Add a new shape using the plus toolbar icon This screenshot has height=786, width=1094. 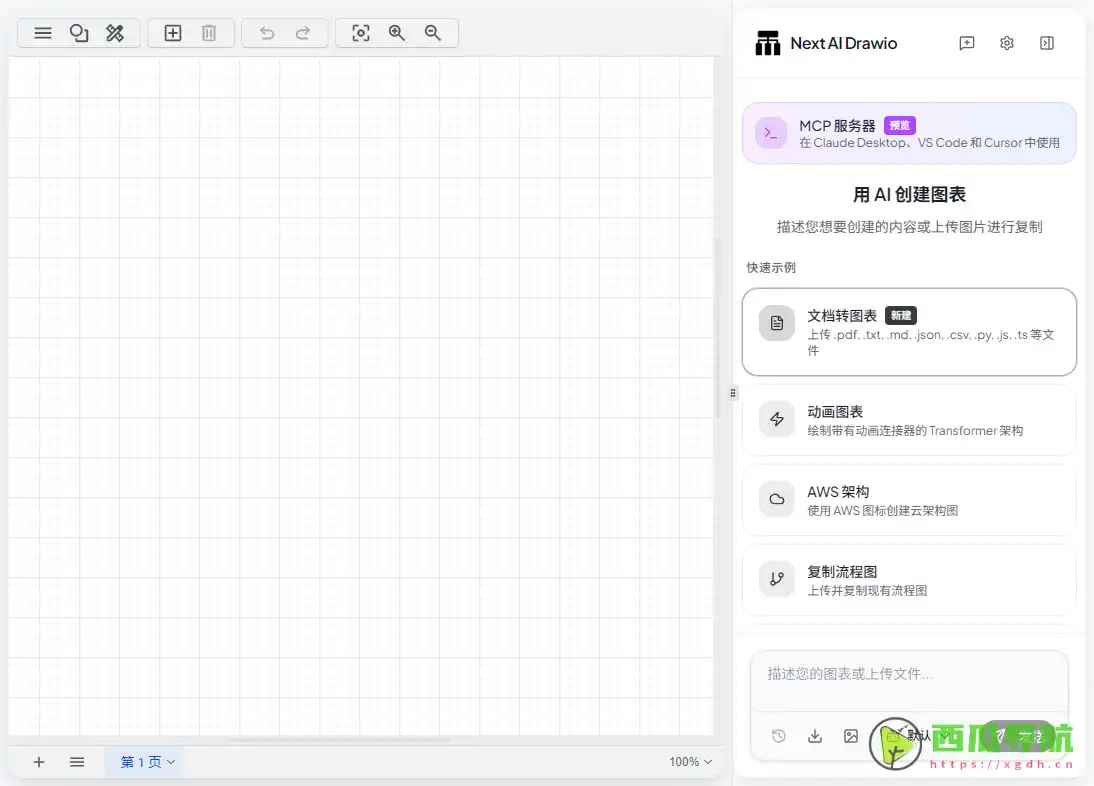click(172, 32)
